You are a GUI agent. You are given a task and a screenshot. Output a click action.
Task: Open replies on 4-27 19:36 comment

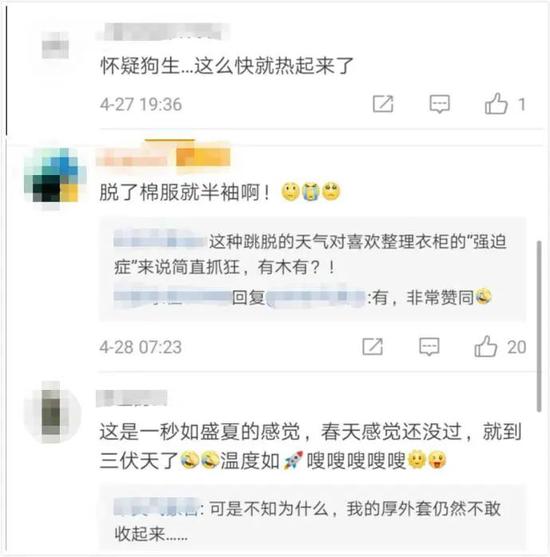click(440, 104)
